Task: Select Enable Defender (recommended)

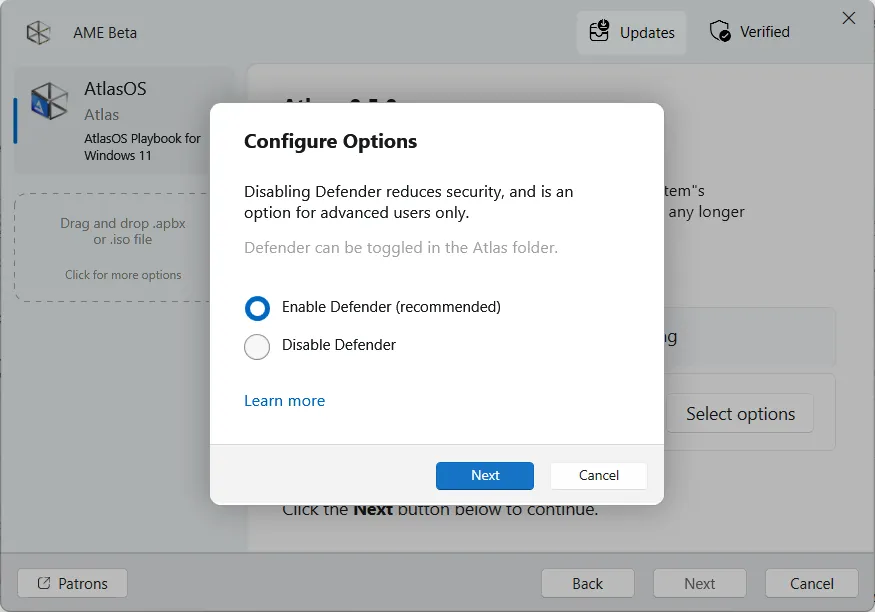Action: click(258, 308)
